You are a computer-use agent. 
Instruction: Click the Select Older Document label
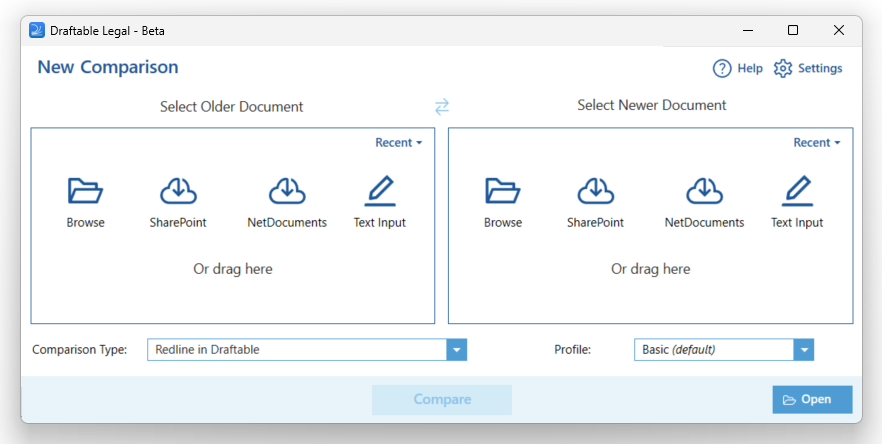coord(231,106)
